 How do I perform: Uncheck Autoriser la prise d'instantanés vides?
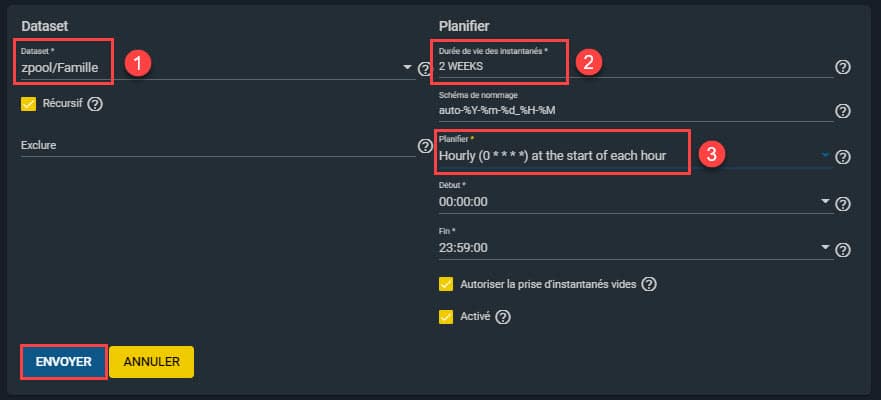click(x=446, y=284)
